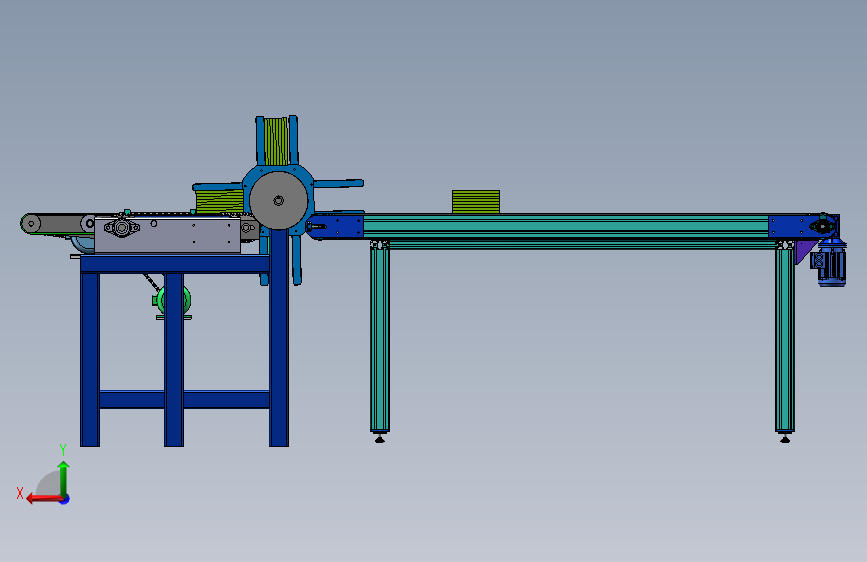The height and width of the screenshot is (562, 867).
Task: Select the large gray disc of the rotary wheel
Action: pyautogui.click(x=279, y=200)
